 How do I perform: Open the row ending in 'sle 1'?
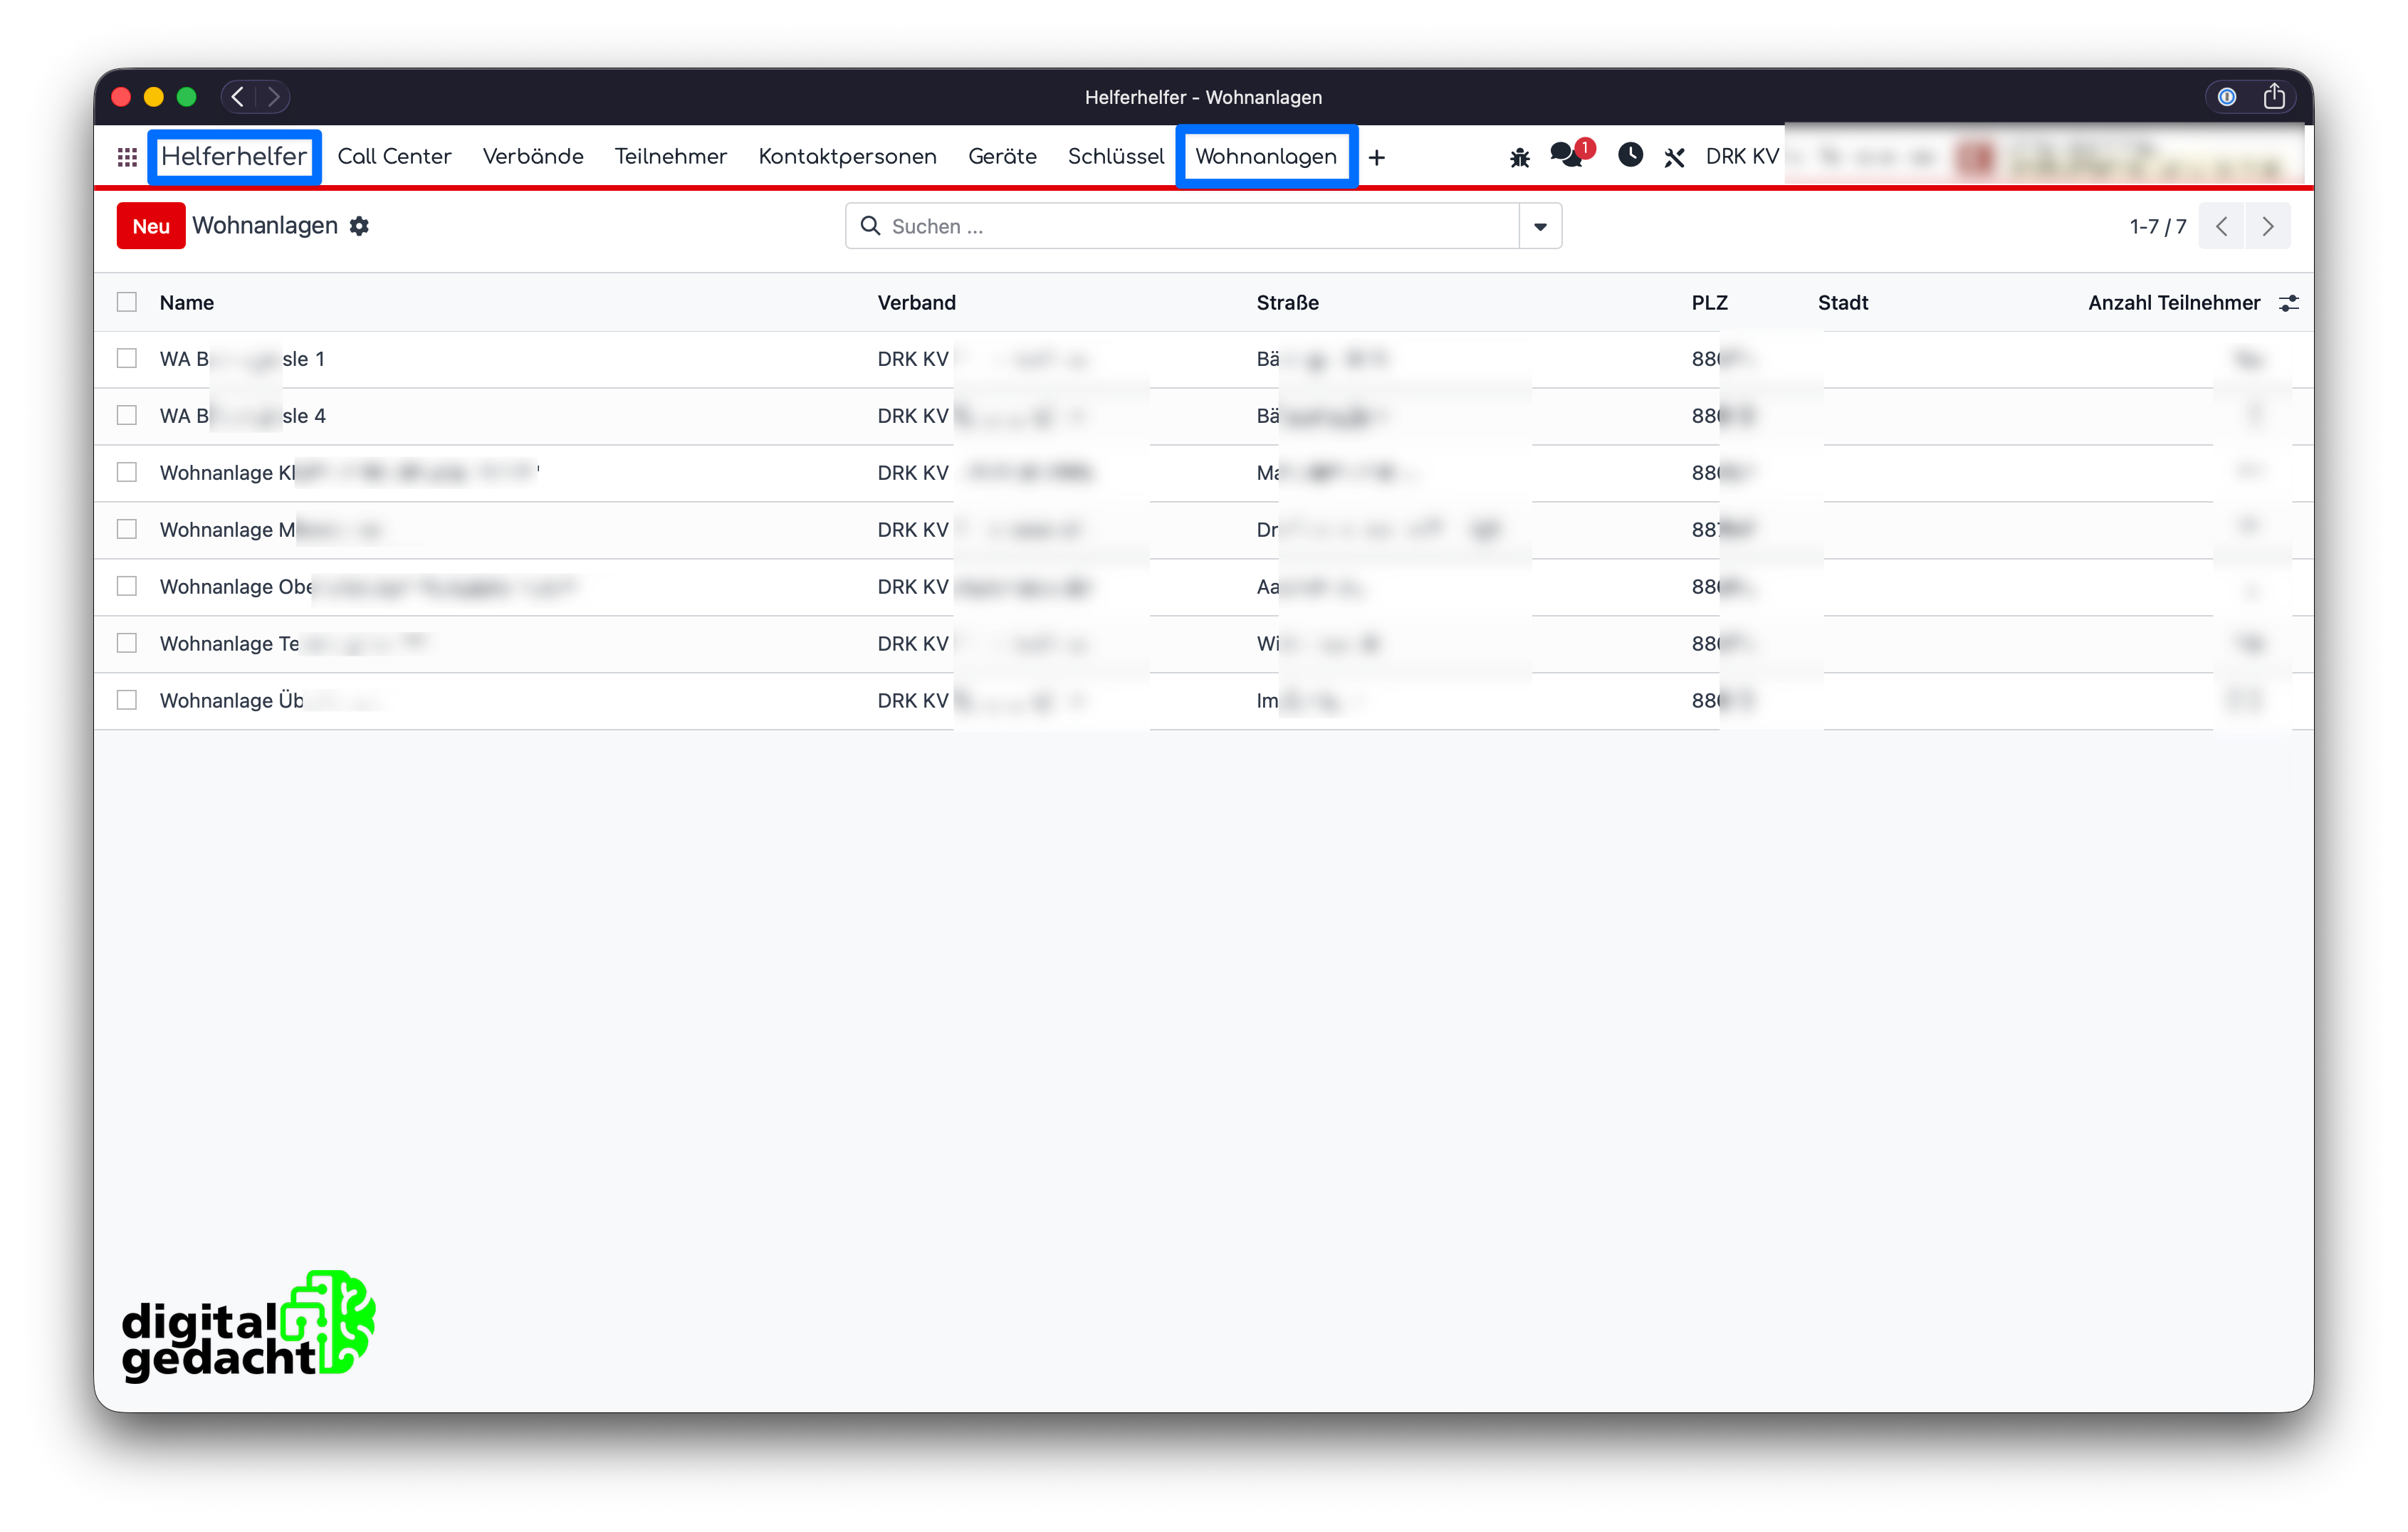coord(1204,359)
